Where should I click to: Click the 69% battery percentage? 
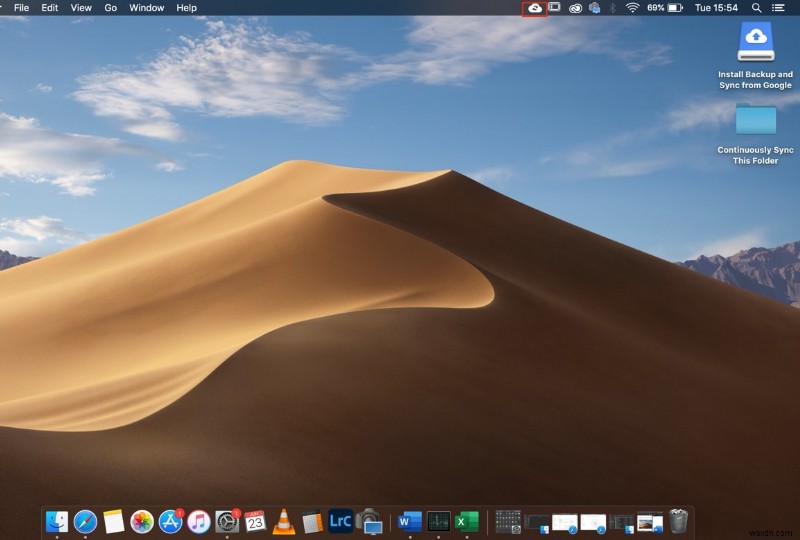pos(656,8)
